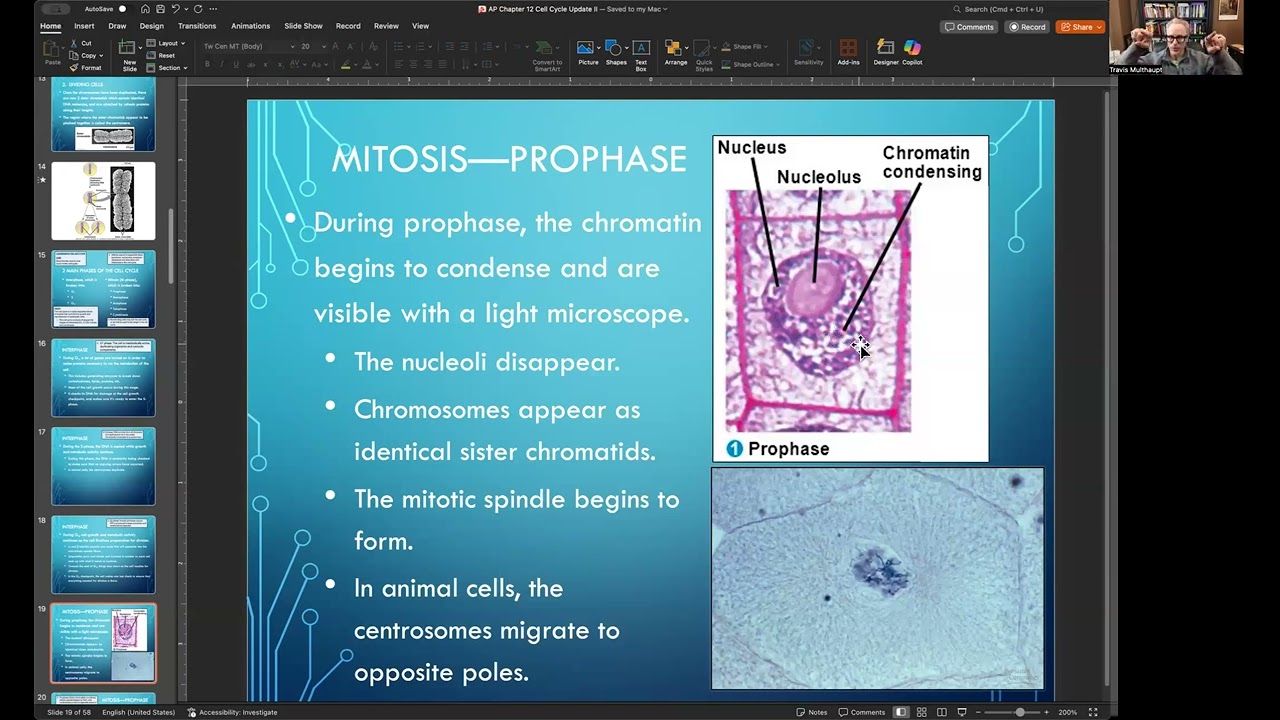Switch to Reading view icon
The width and height of the screenshot is (1280, 720).
tap(942, 712)
